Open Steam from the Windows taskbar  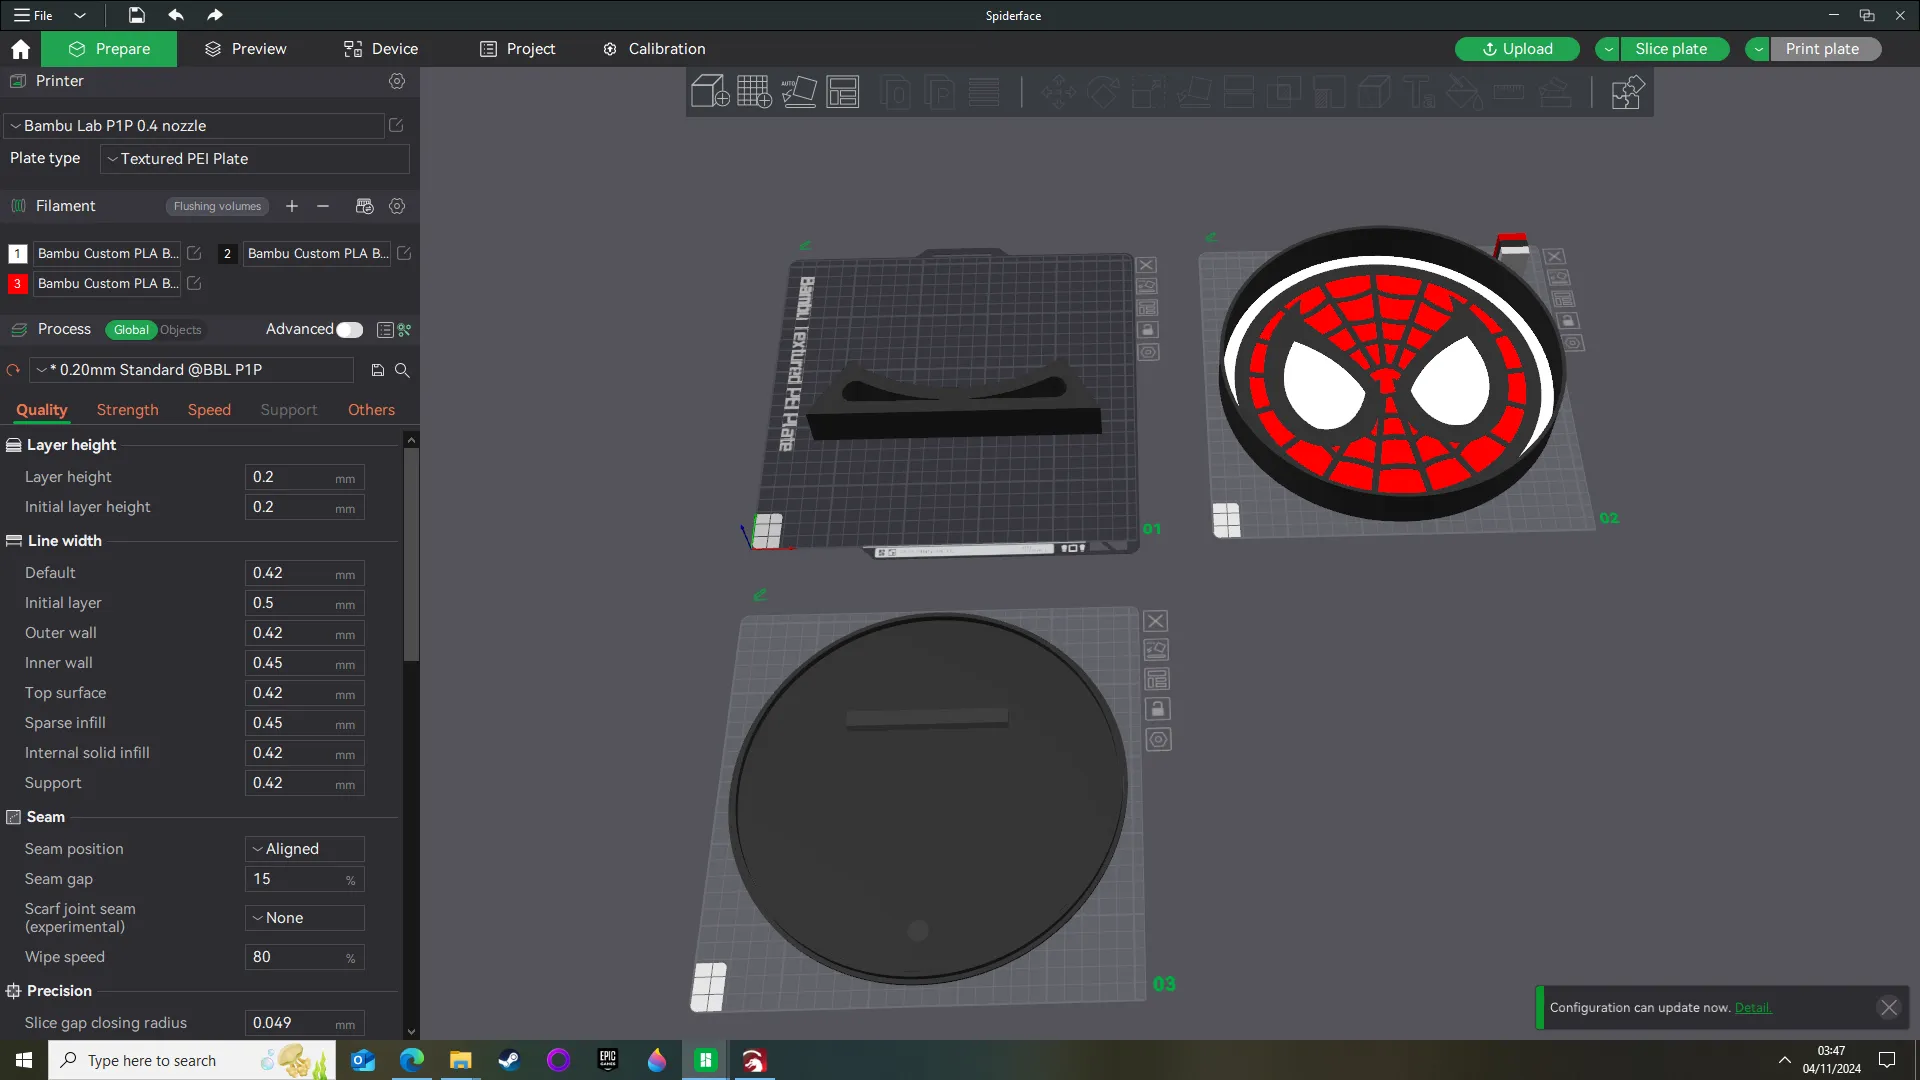[x=509, y=1060]
